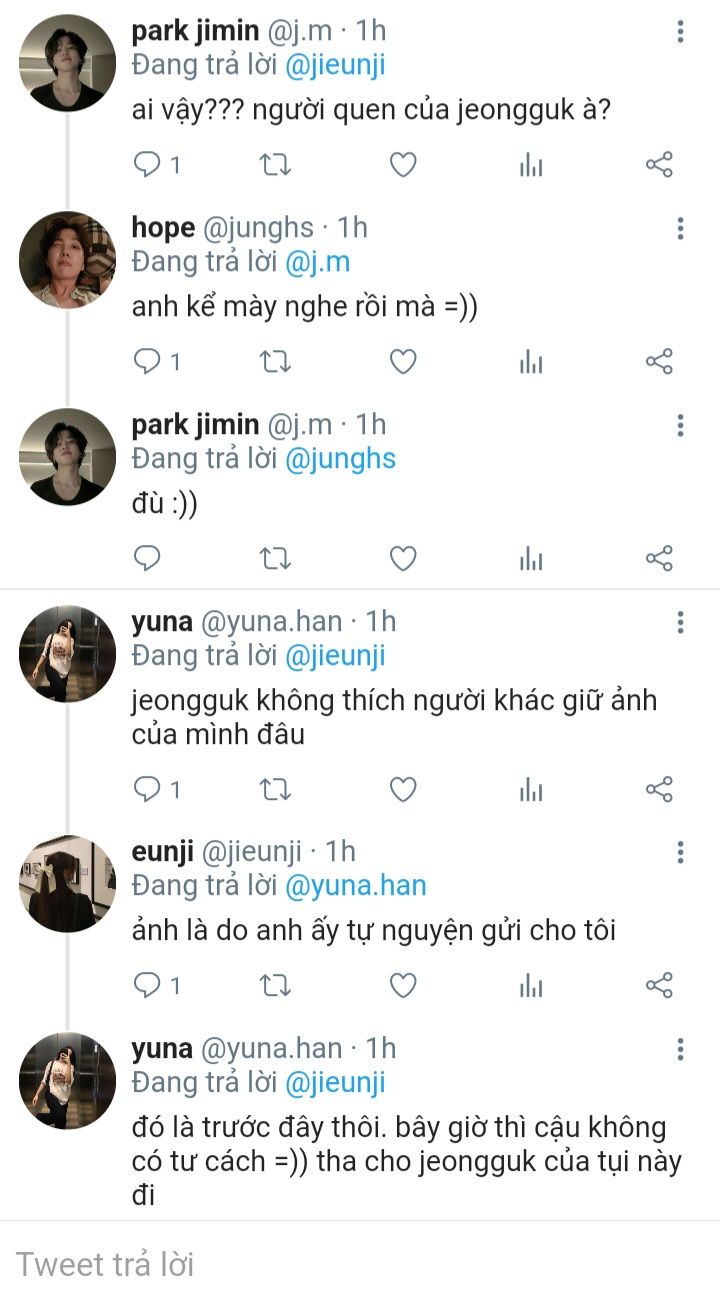Open more options on hope's tweet
The width and height of the screenshot is (720, 1308).
[680, 228]
